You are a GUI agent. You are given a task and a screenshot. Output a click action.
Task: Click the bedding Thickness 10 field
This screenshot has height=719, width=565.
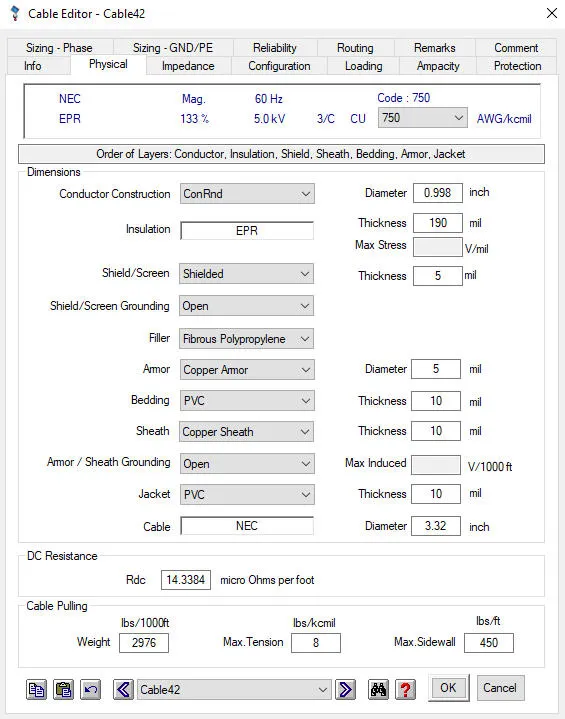point(436,401)
